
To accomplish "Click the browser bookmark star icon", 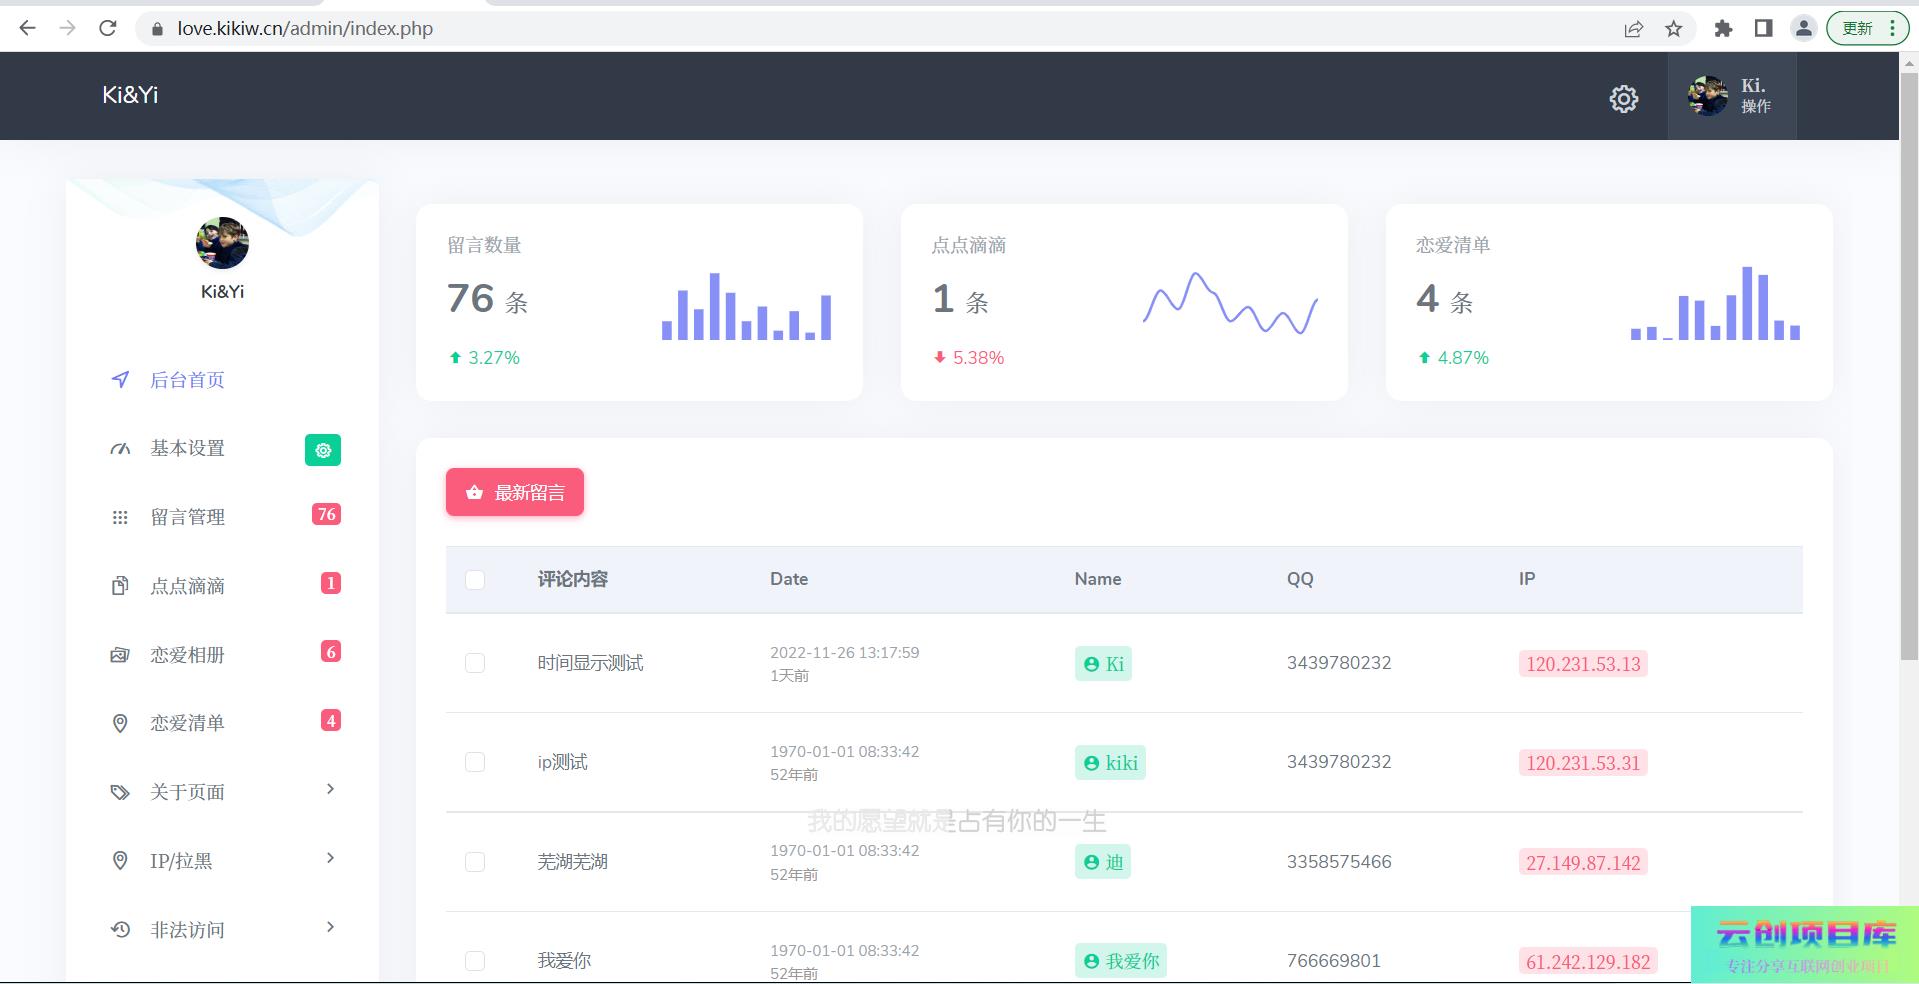I will 1673,29.
